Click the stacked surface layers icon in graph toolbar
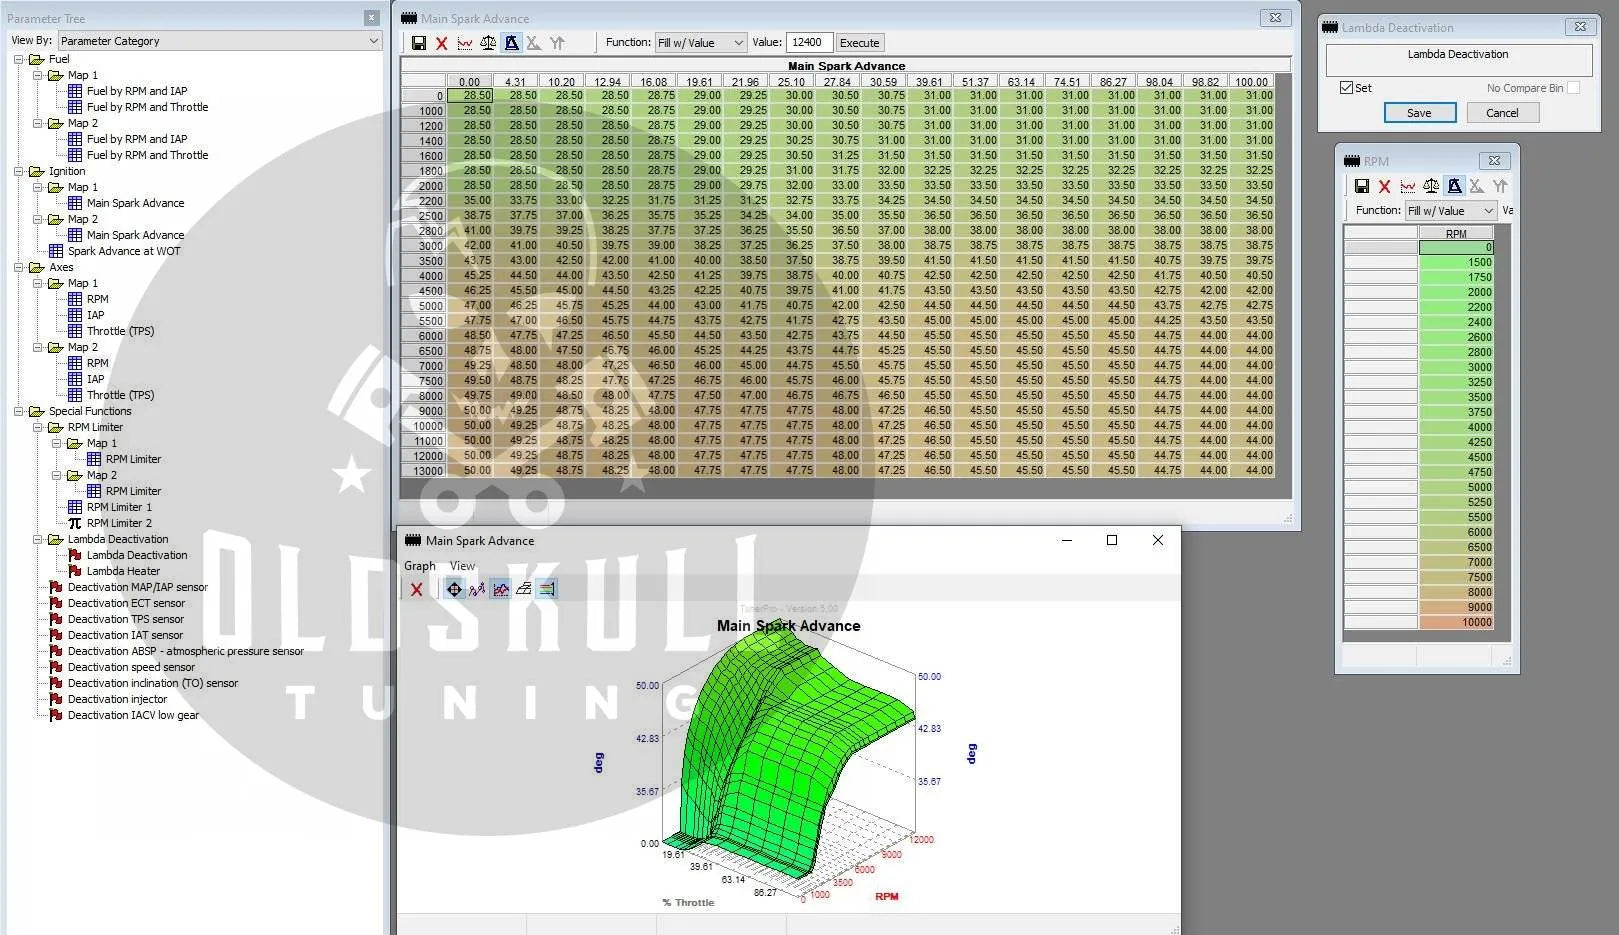 pyautogui.click(x=523, y=589)
